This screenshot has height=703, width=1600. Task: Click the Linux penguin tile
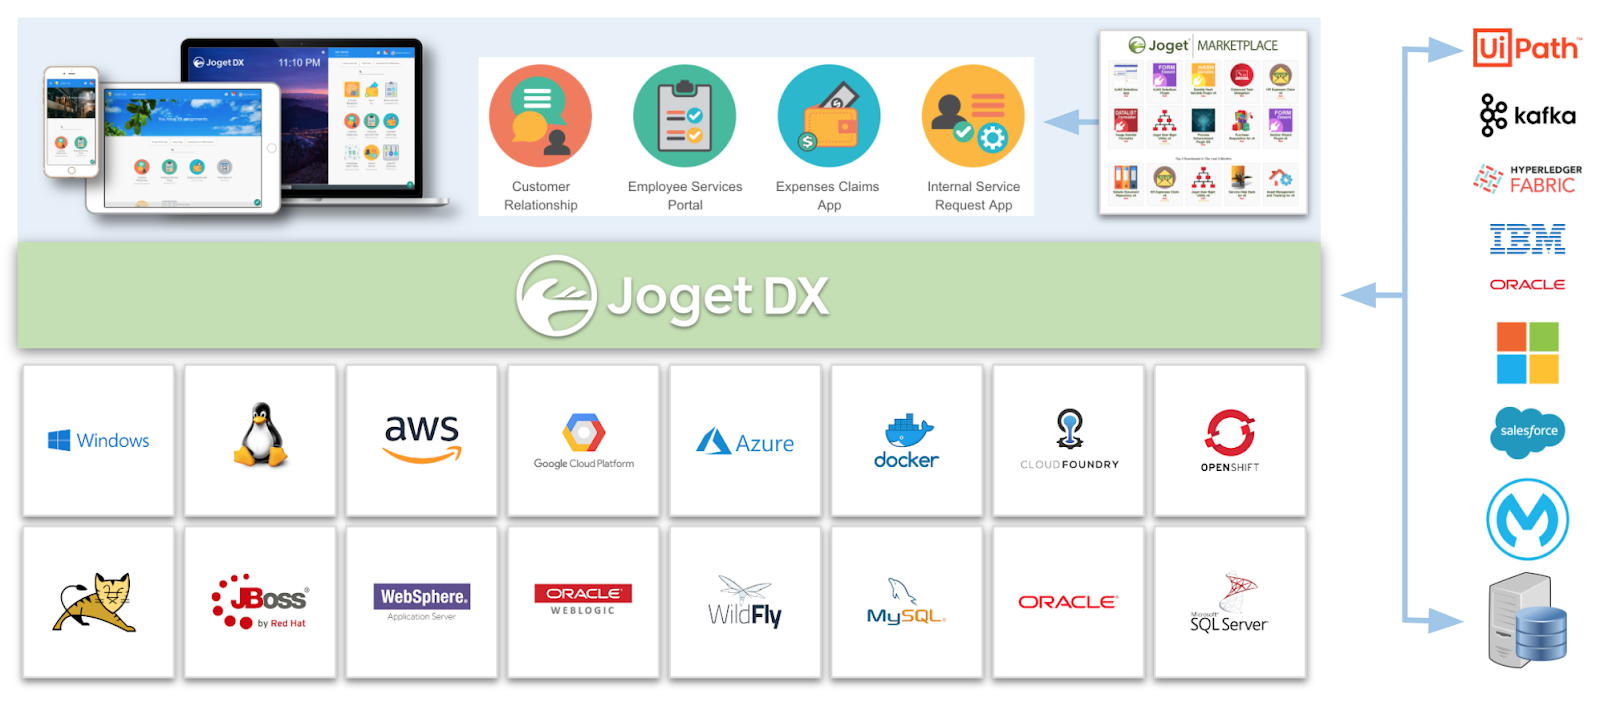pos(260,440)
